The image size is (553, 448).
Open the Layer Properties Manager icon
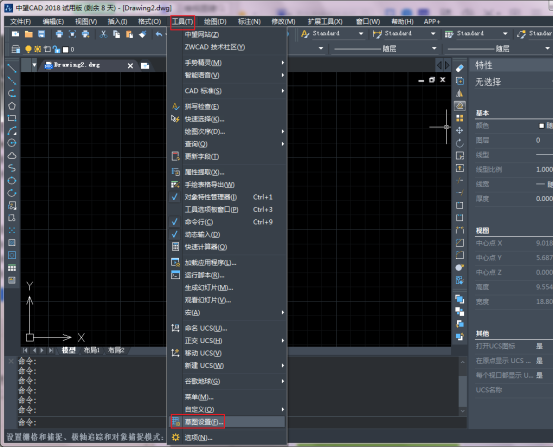(16, 49)
